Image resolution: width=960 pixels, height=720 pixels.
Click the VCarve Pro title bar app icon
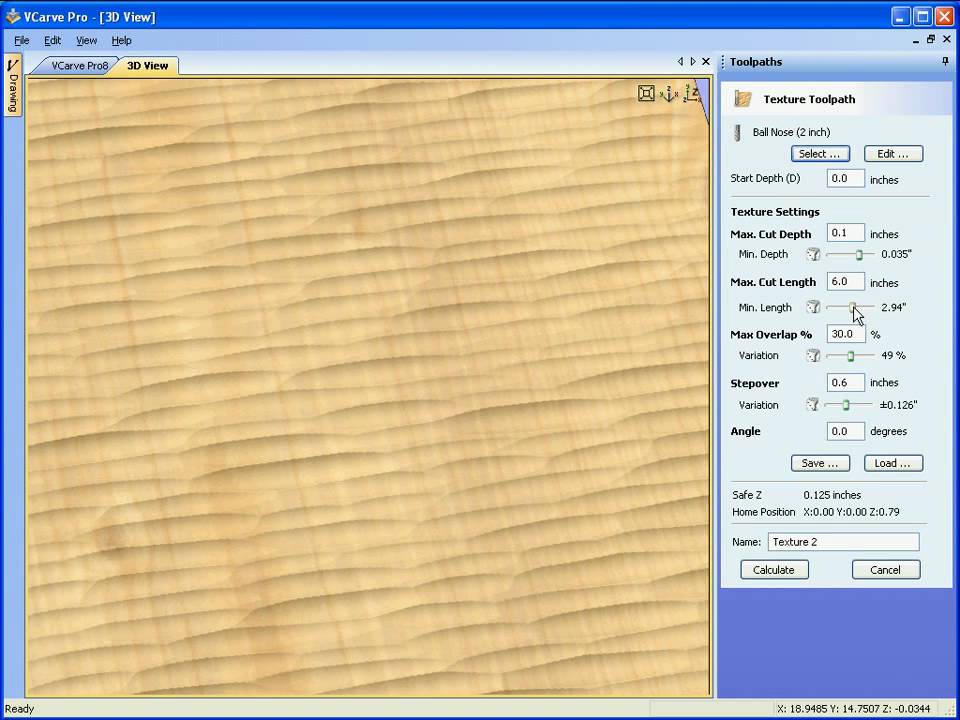pyautogui.click(x=12, y=17)
